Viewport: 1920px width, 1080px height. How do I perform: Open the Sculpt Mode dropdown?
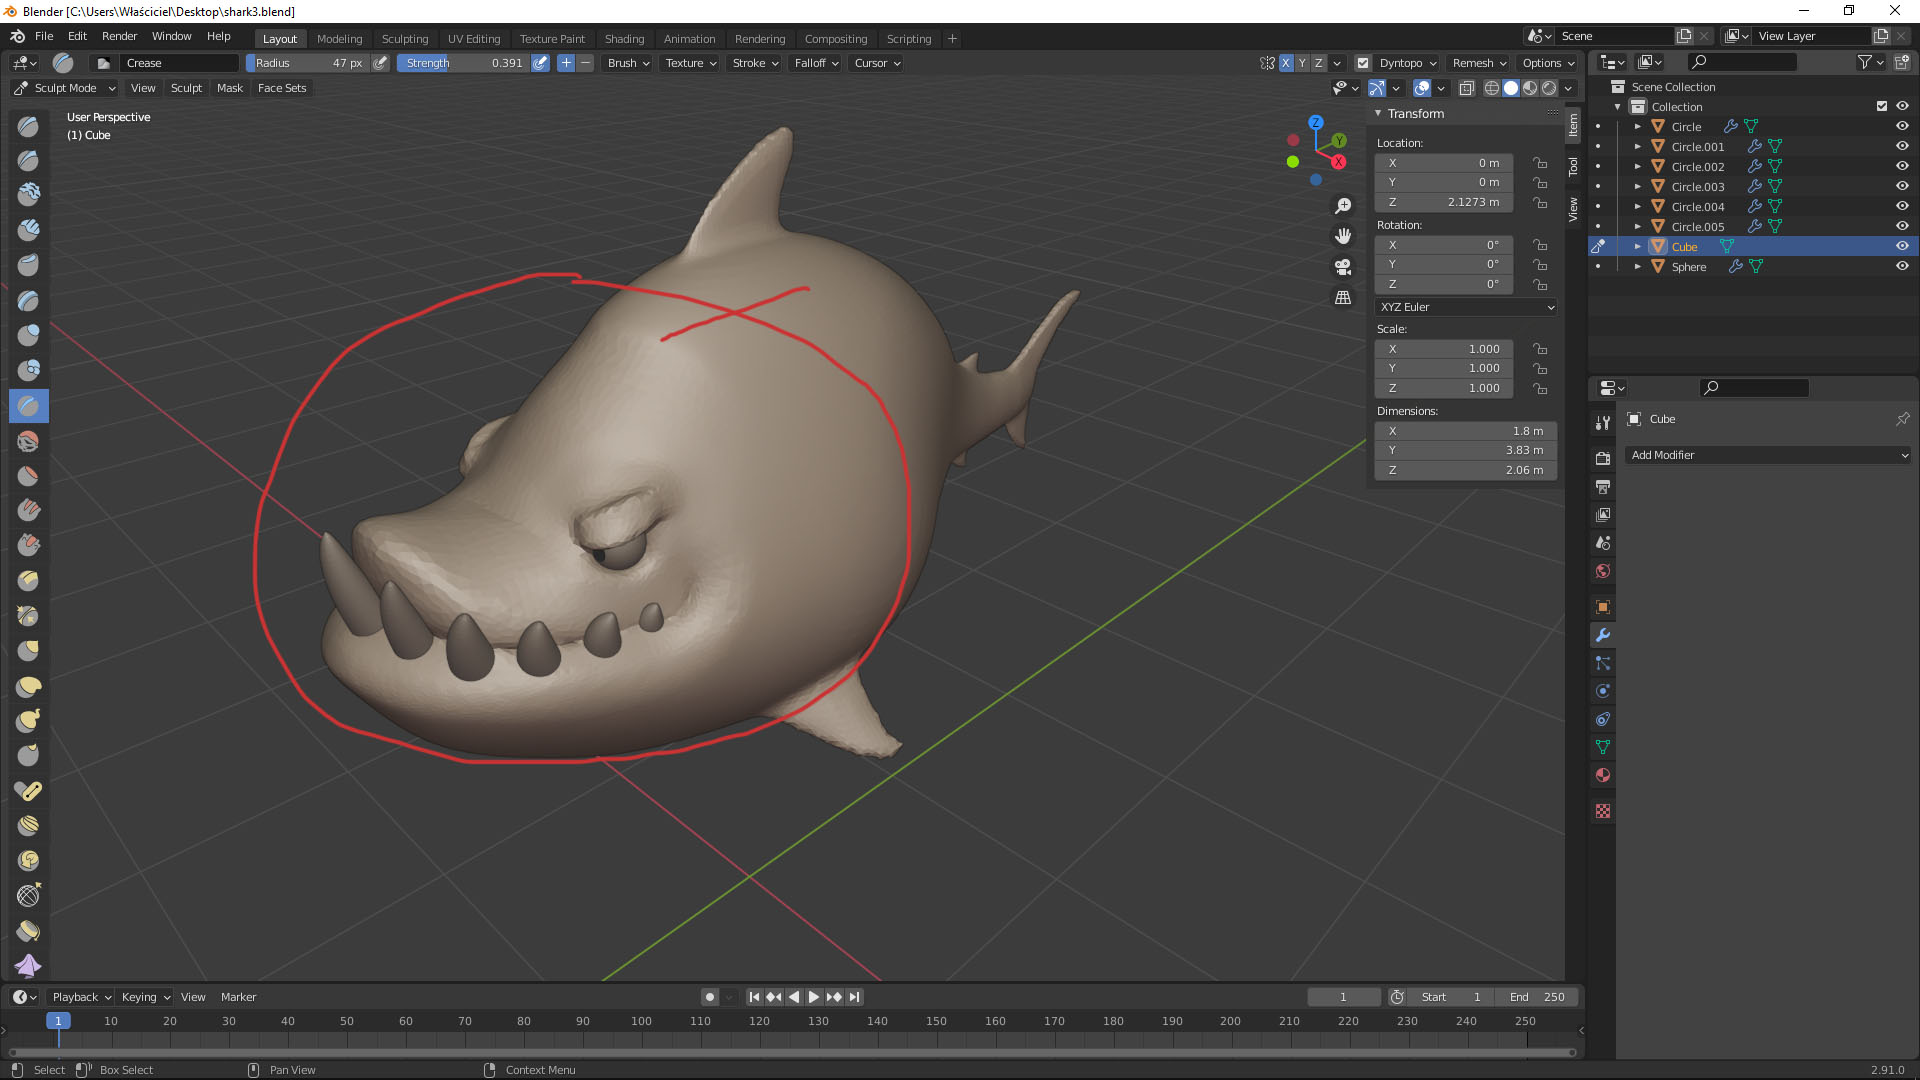point(66,88)
